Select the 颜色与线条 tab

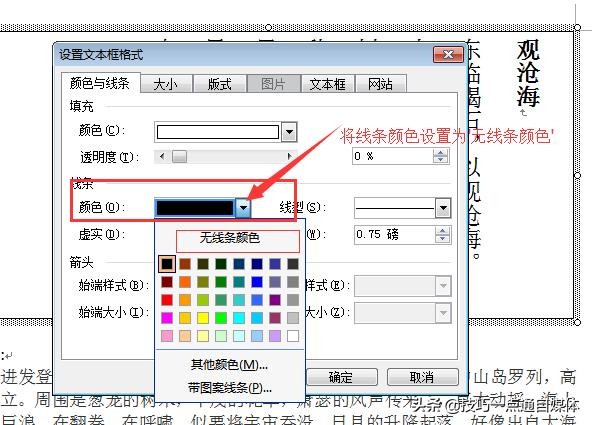(100, 83)
